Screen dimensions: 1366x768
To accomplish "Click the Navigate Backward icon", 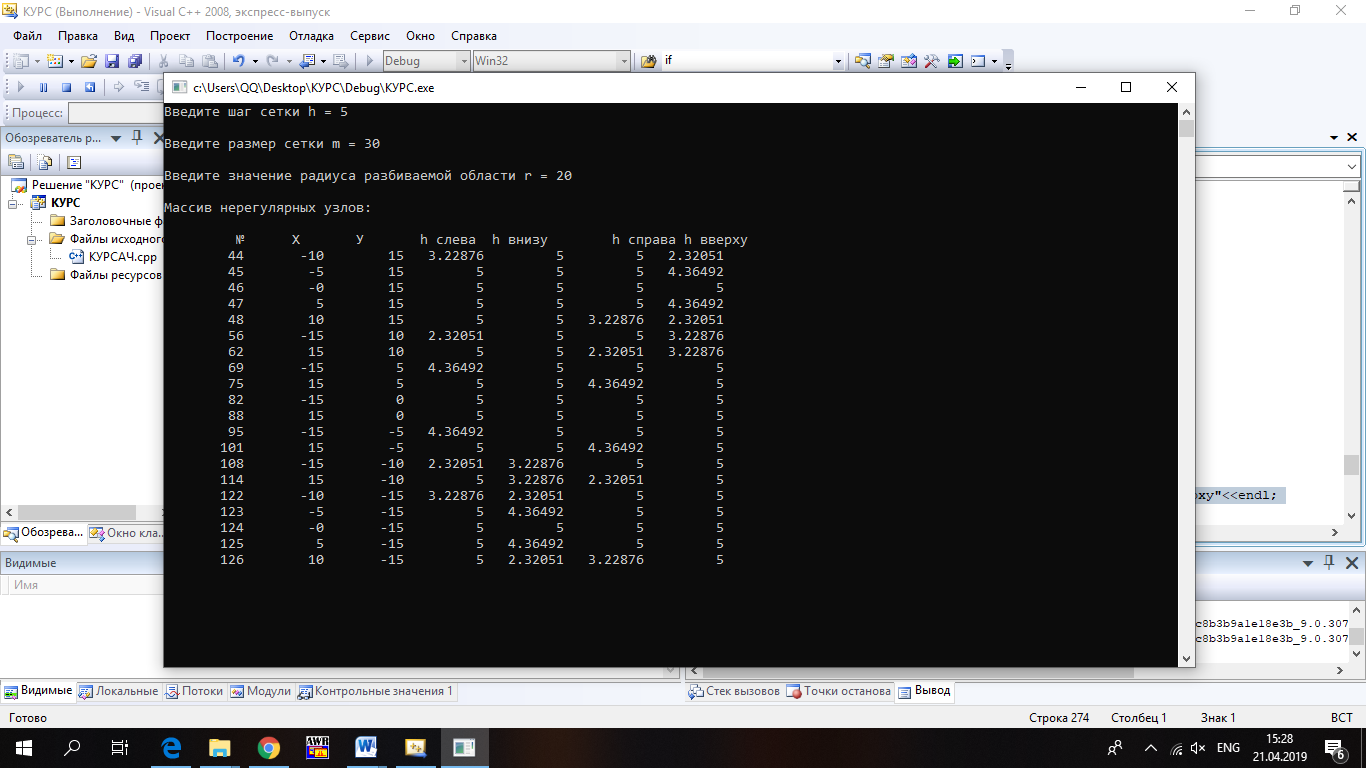I will point(307,61).
